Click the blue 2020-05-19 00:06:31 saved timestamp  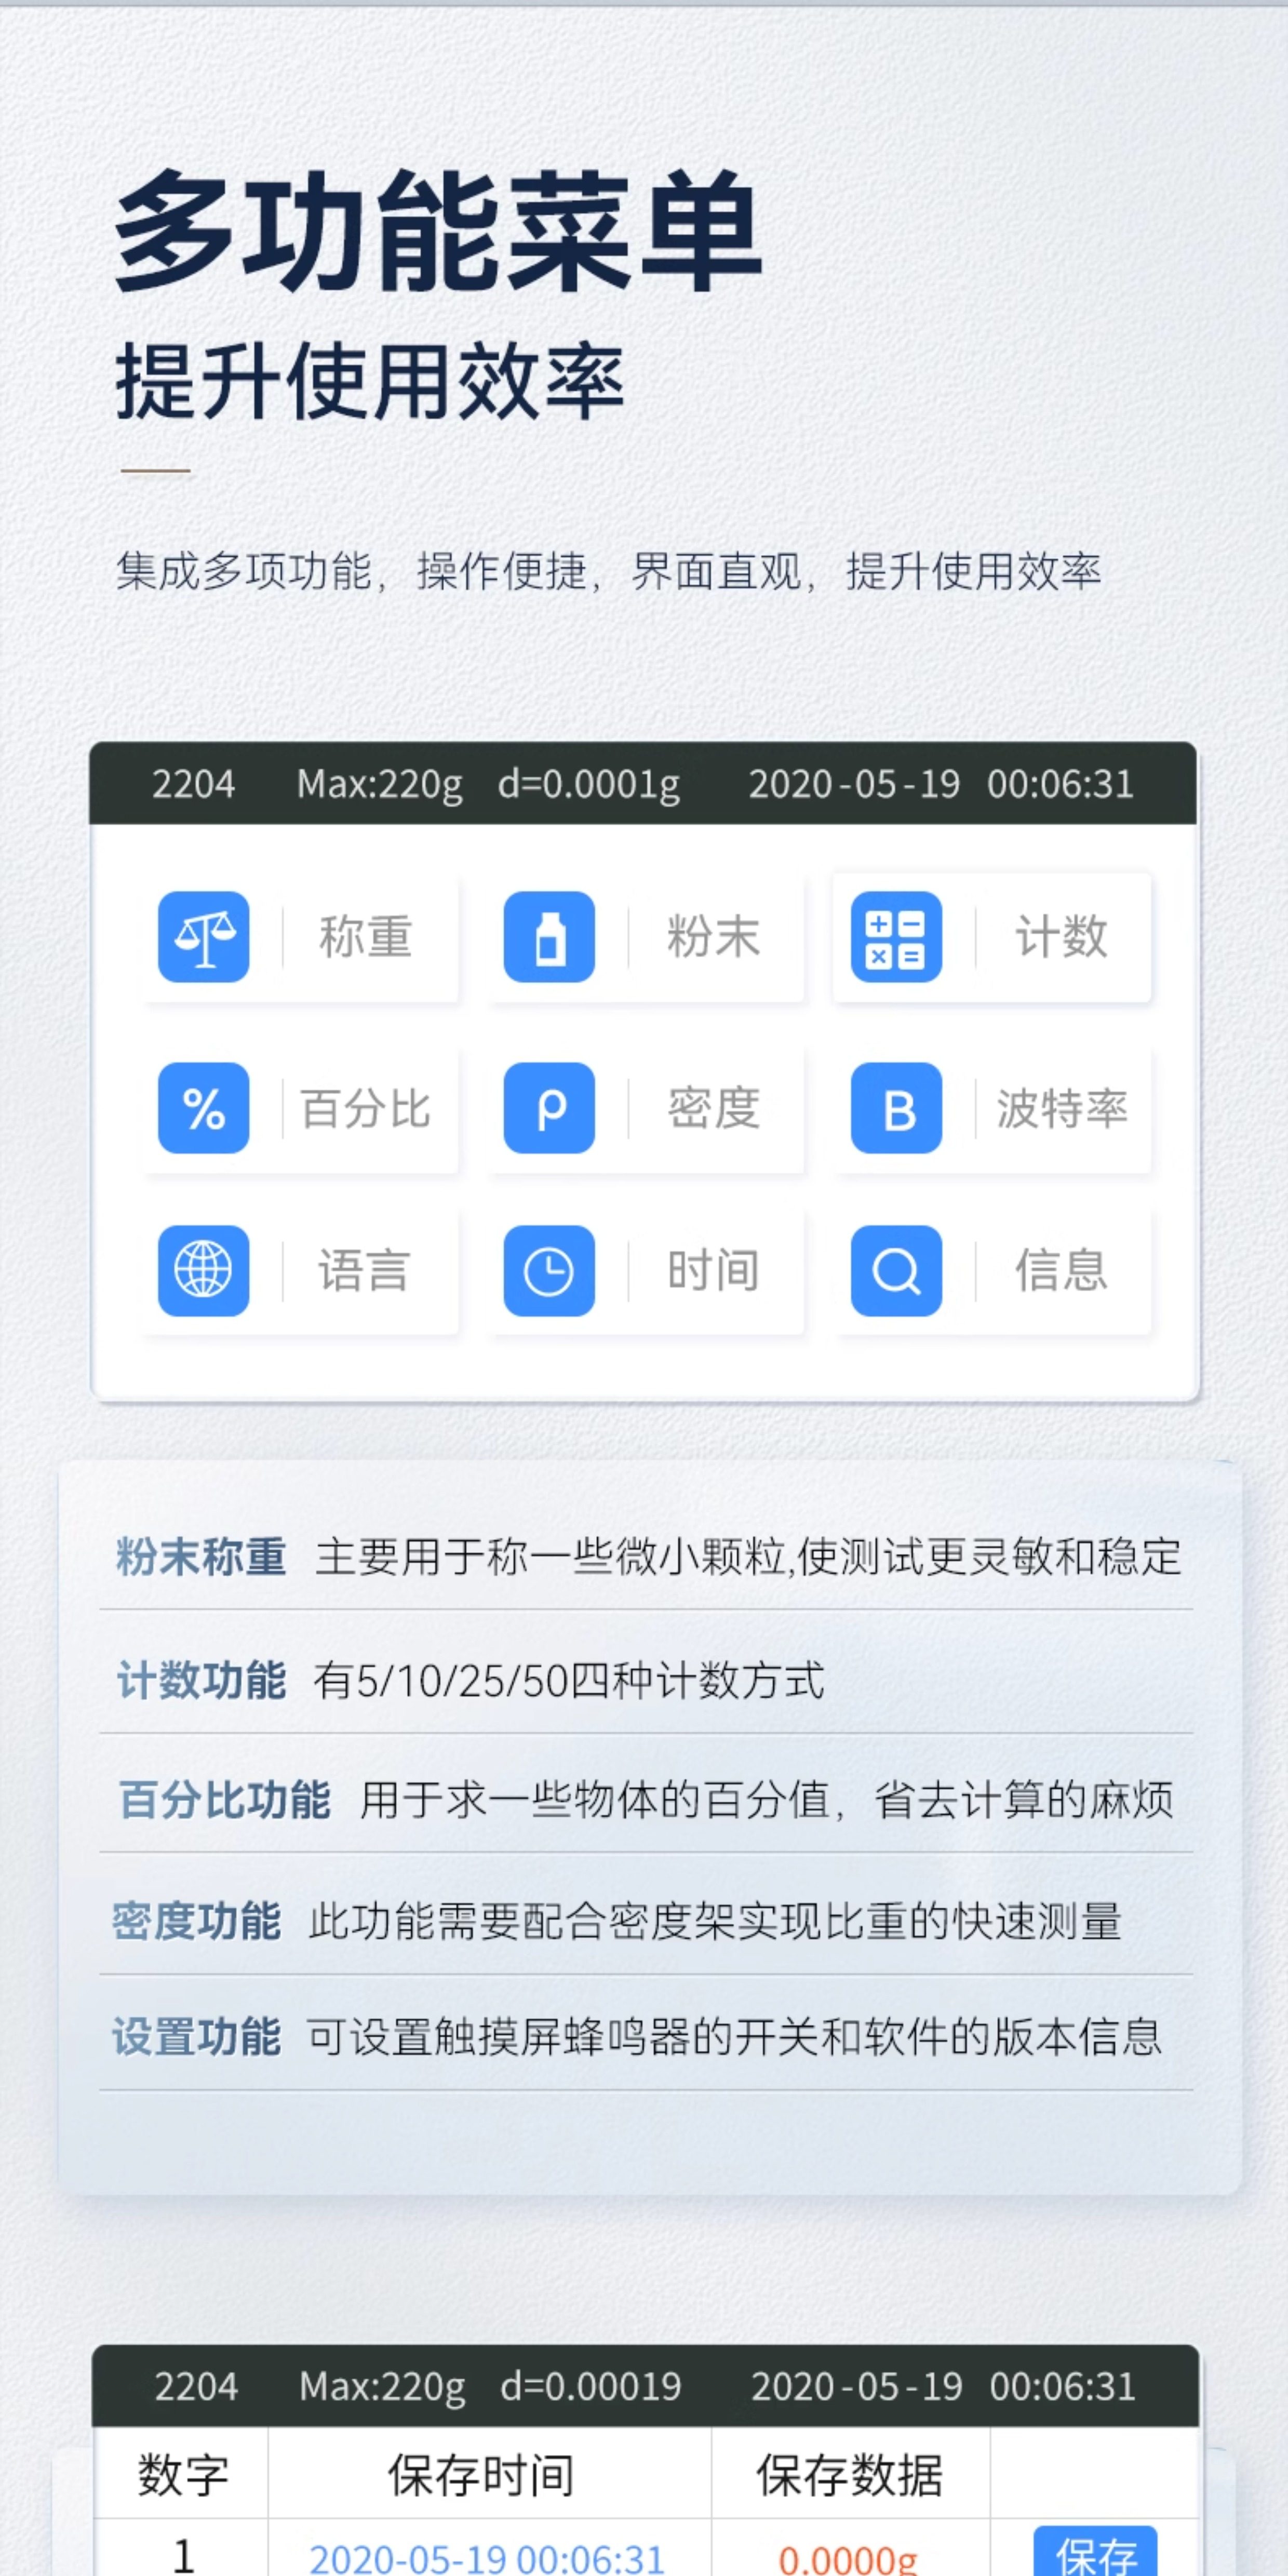[487, 2559]
